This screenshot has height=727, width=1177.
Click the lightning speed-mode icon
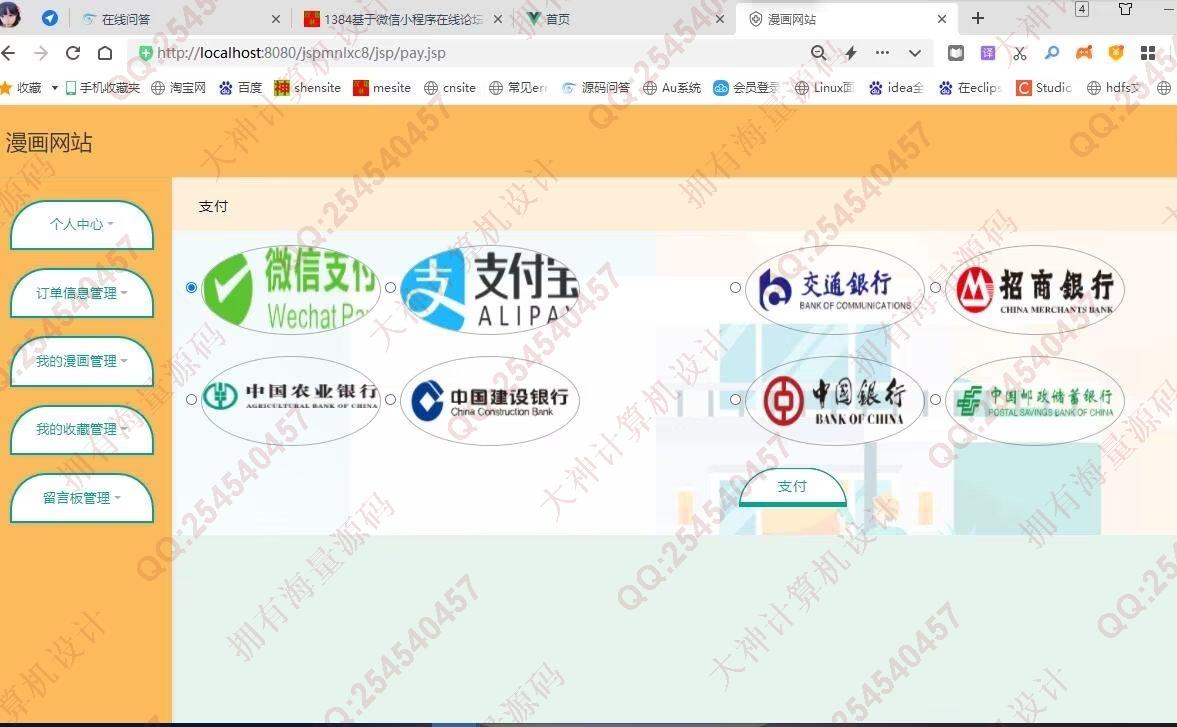[850, 53]
